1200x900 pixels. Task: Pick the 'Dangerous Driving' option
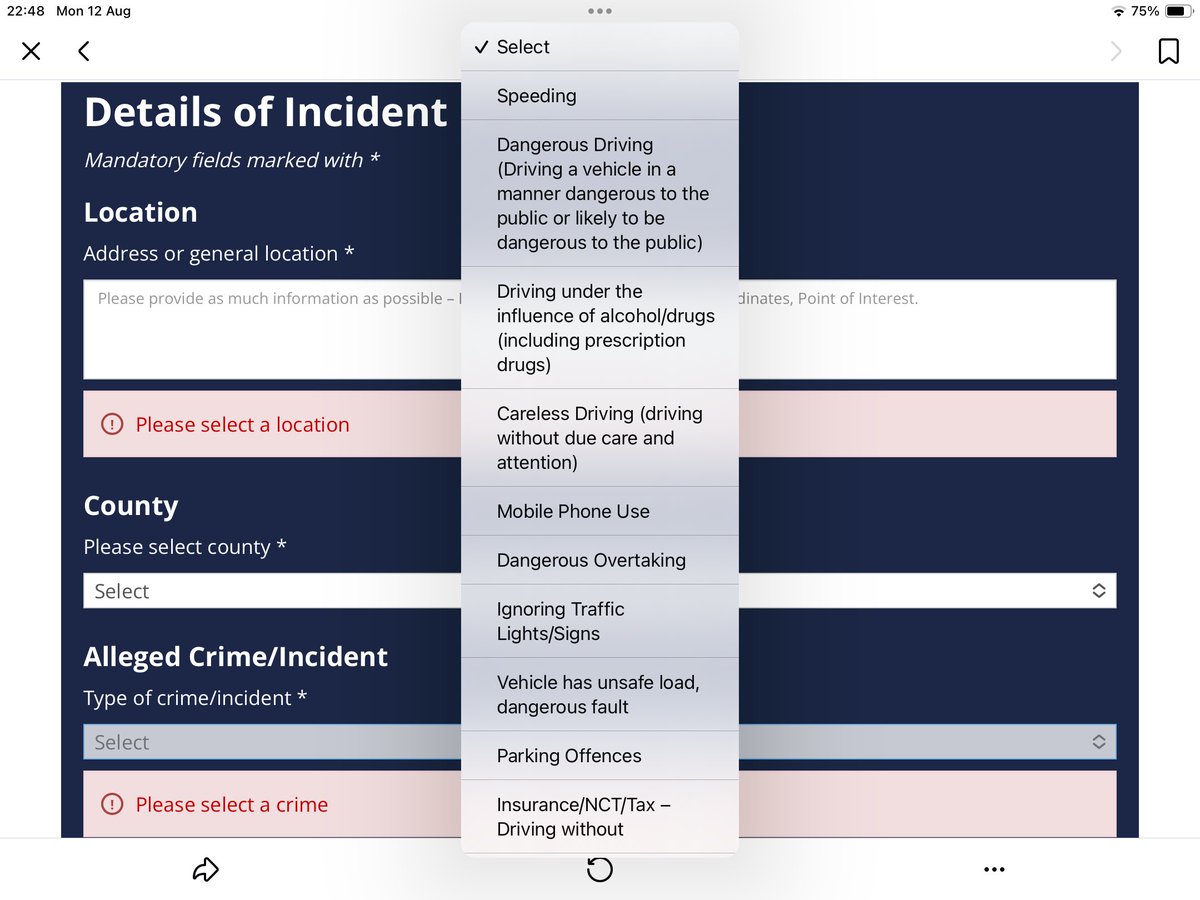[x=600, y=194]
